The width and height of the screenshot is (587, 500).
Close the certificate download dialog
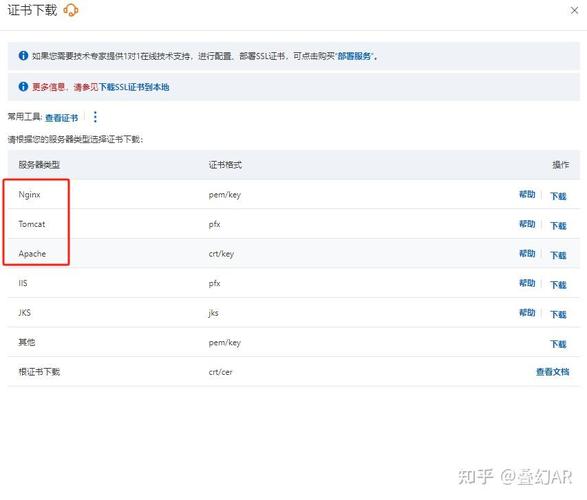tap(574, 10)
